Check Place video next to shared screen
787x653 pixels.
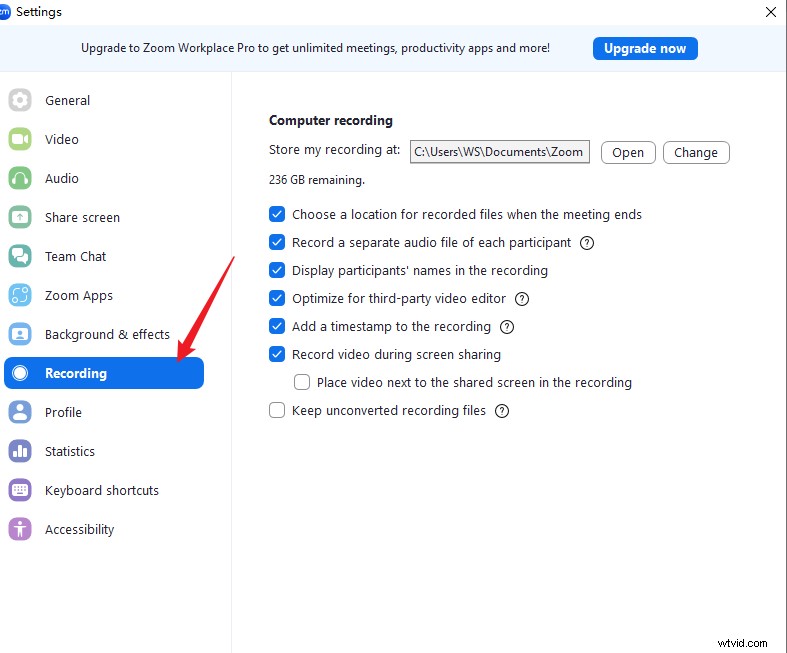click(x=302, y=382)
